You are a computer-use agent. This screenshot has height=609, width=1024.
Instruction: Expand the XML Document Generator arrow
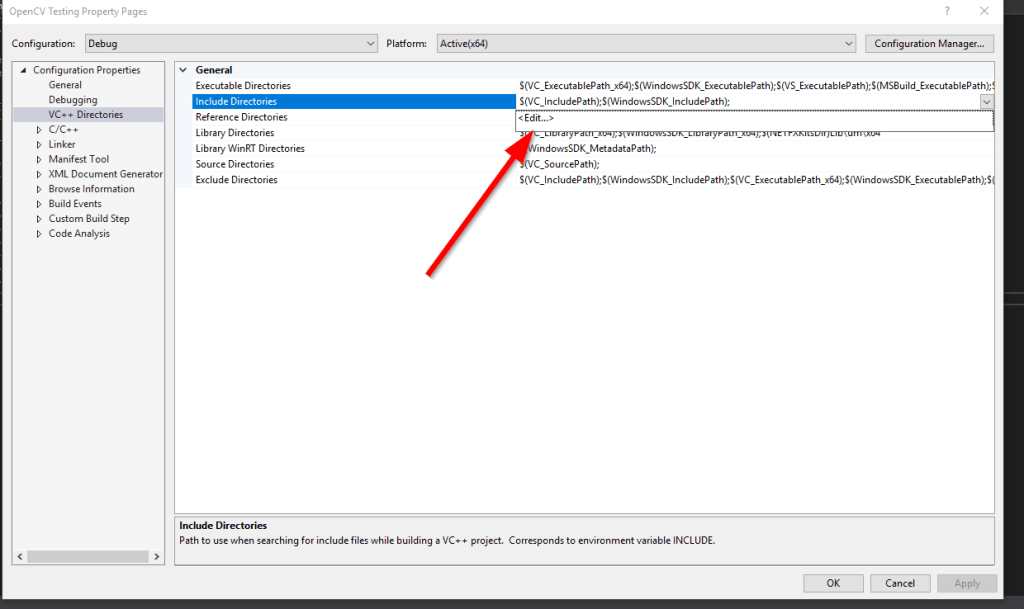tap(39, 174)
